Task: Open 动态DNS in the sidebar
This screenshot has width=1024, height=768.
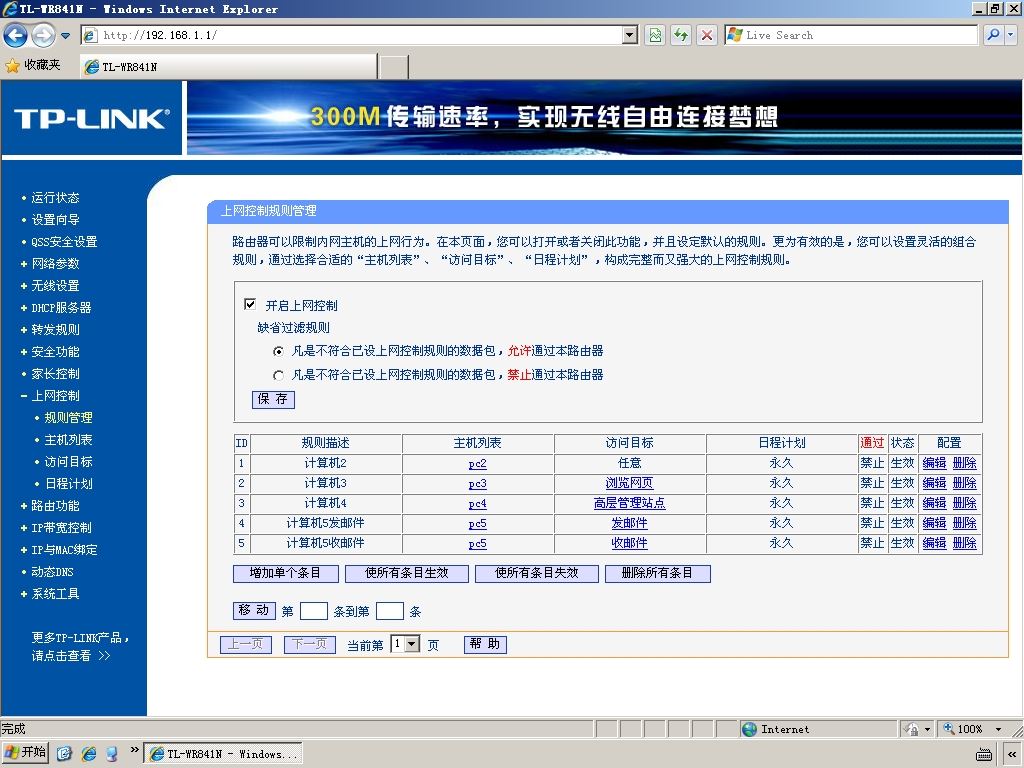Action: coord(52,571)
